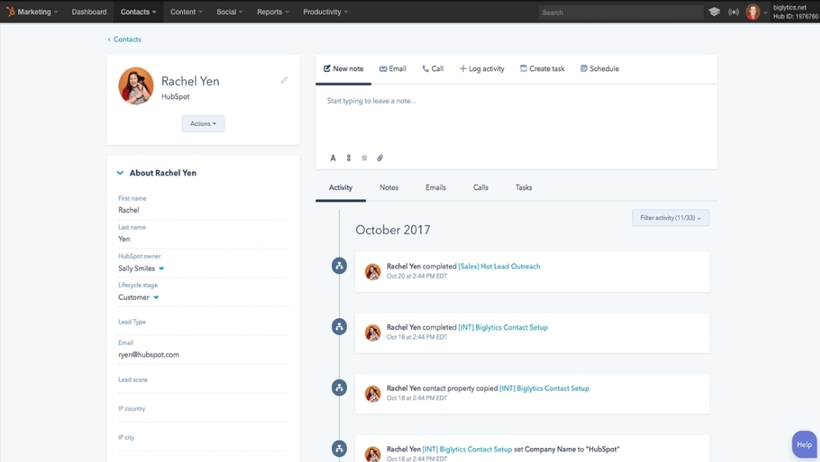This screenshot has width=820, height=462.
Task: Attach a file with the paperclip icon
Action: [380, 158]
